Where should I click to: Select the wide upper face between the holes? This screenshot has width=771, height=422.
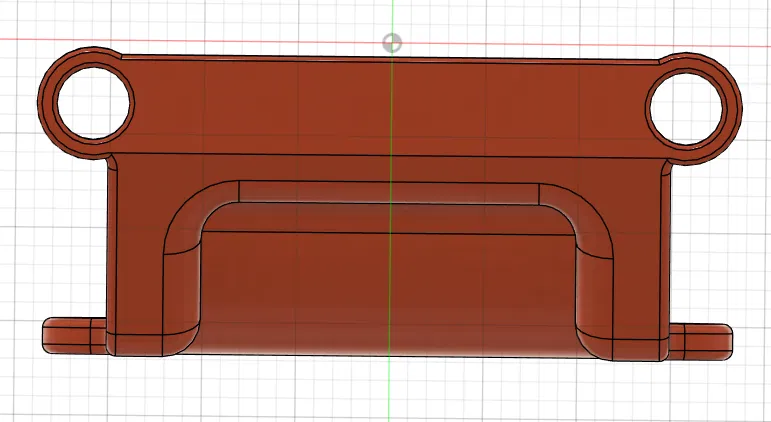click(391, 108)
